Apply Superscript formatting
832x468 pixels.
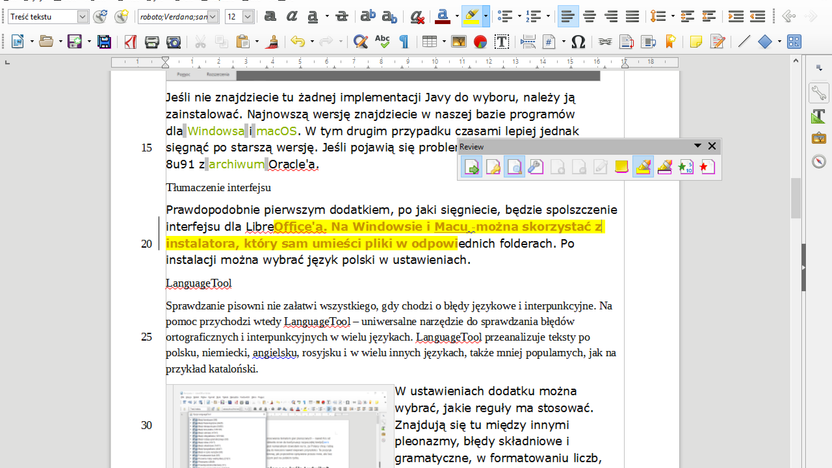tap(368, 16)
